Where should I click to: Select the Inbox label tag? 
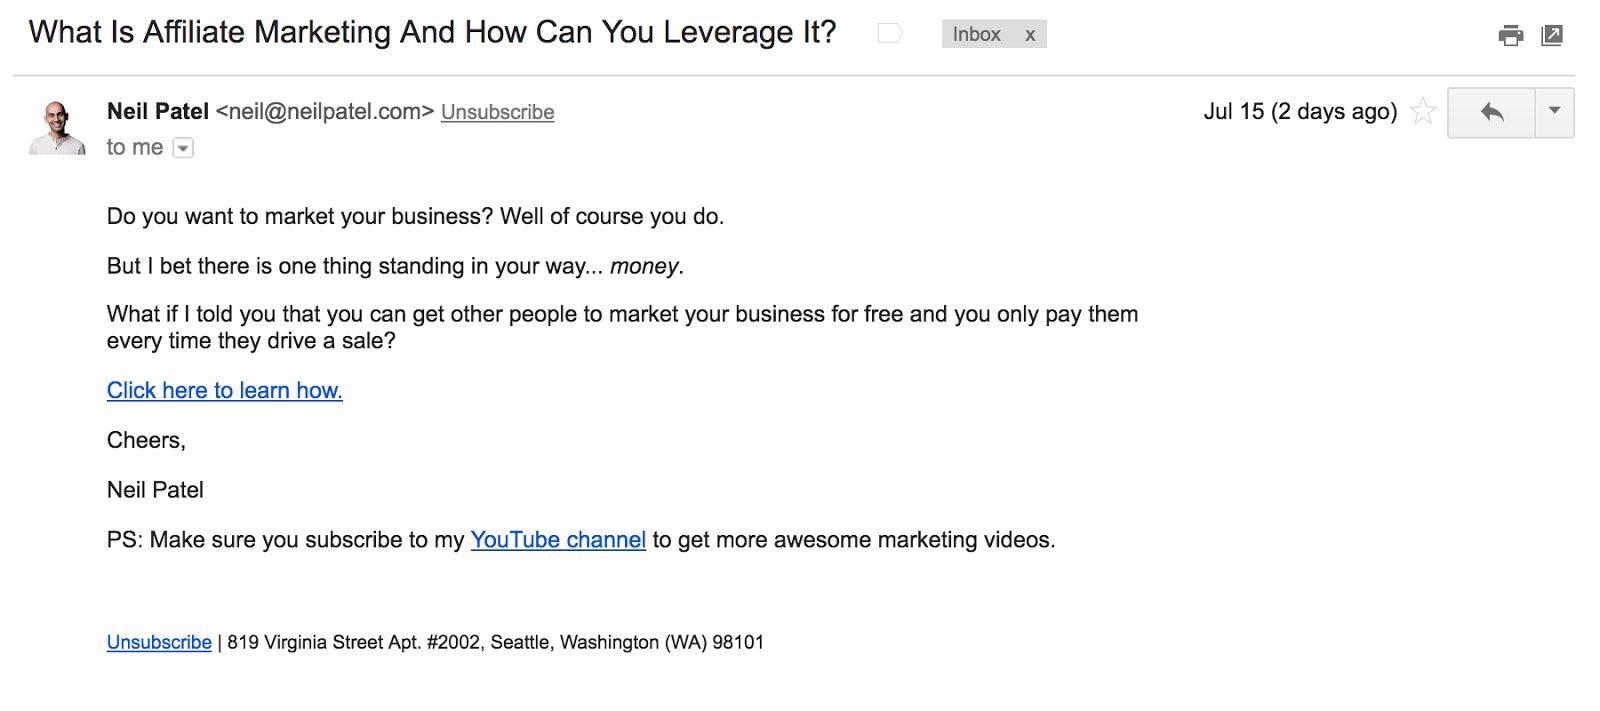tap(977, 35)
